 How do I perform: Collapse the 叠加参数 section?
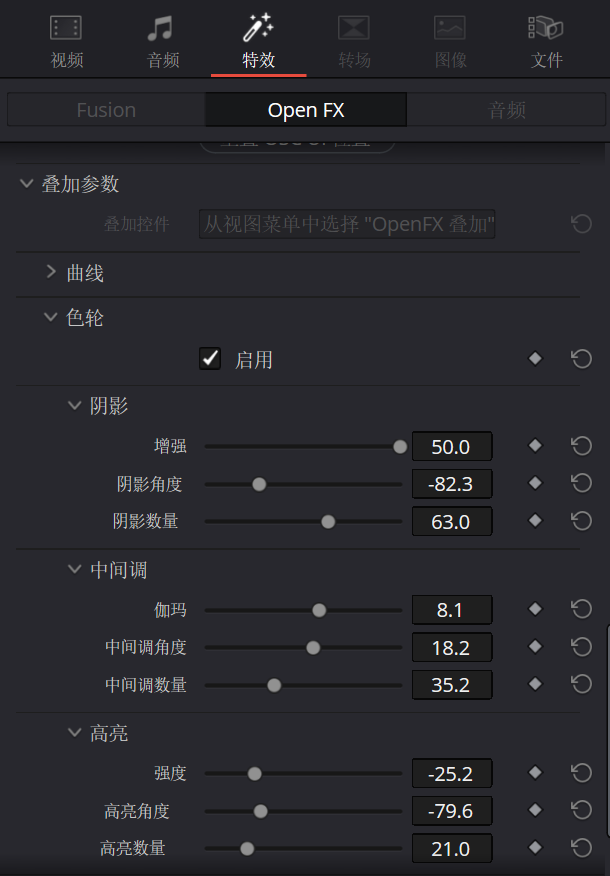(26, 184)
